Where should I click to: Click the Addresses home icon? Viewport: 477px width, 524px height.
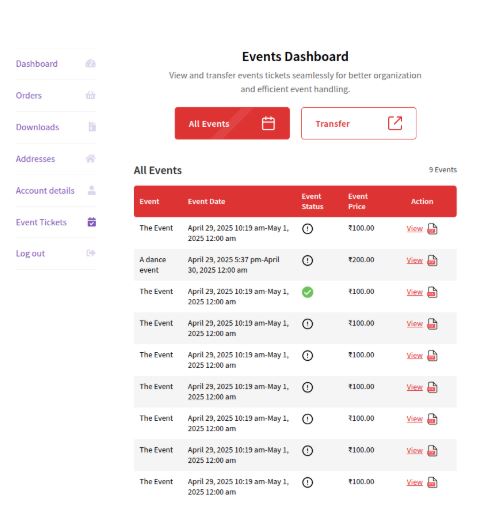pyautogui.click(x=91, y=158)
